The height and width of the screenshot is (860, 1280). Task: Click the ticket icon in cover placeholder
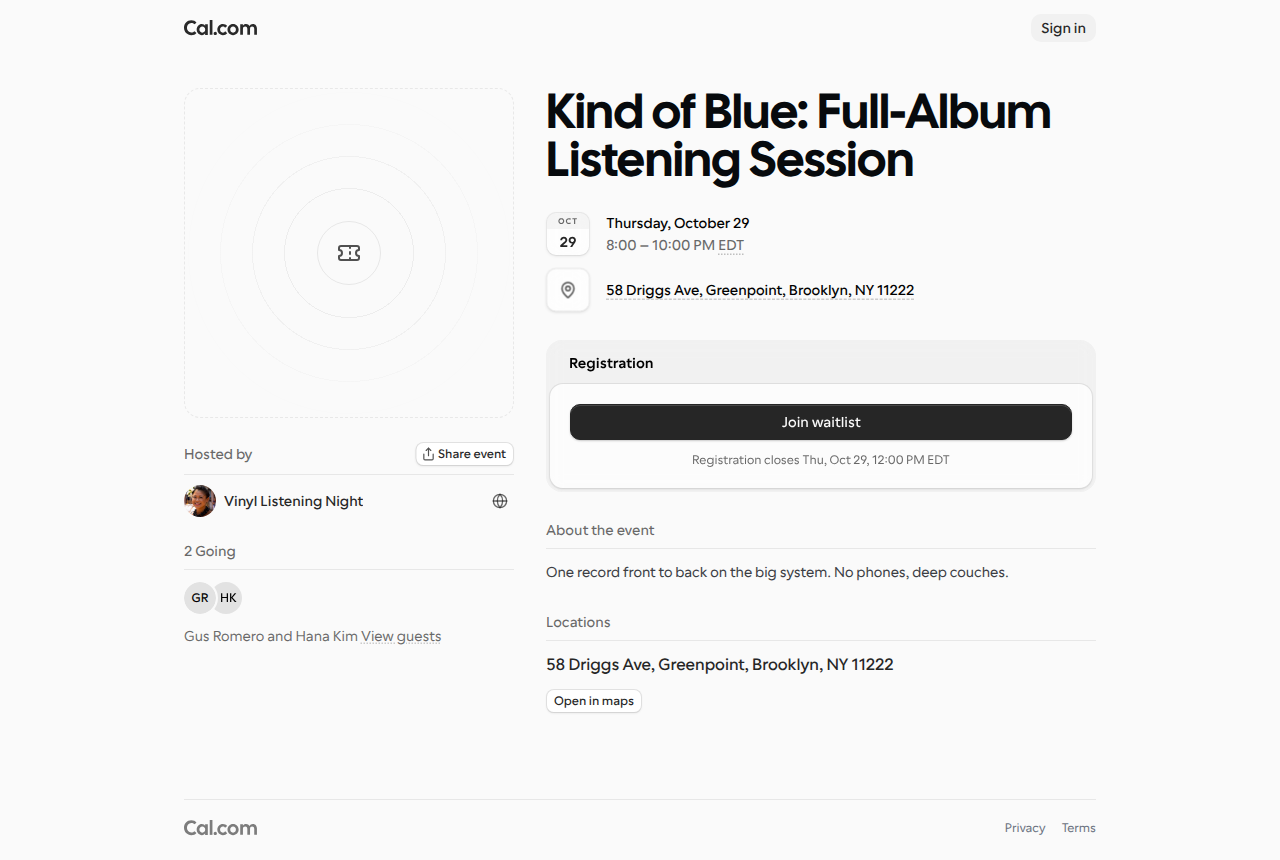[x=349, y=253]
